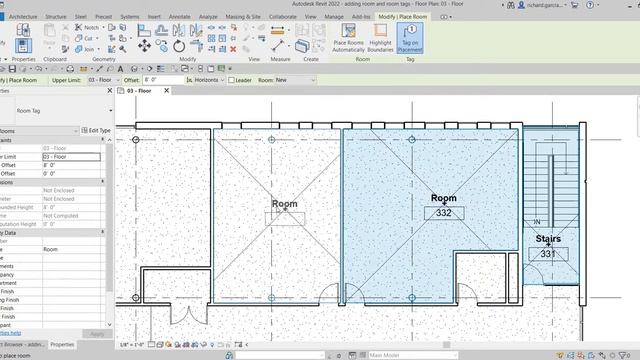Click the Edit Type button
This screenshot has width=640, height=360.
(x=96, y=131)
